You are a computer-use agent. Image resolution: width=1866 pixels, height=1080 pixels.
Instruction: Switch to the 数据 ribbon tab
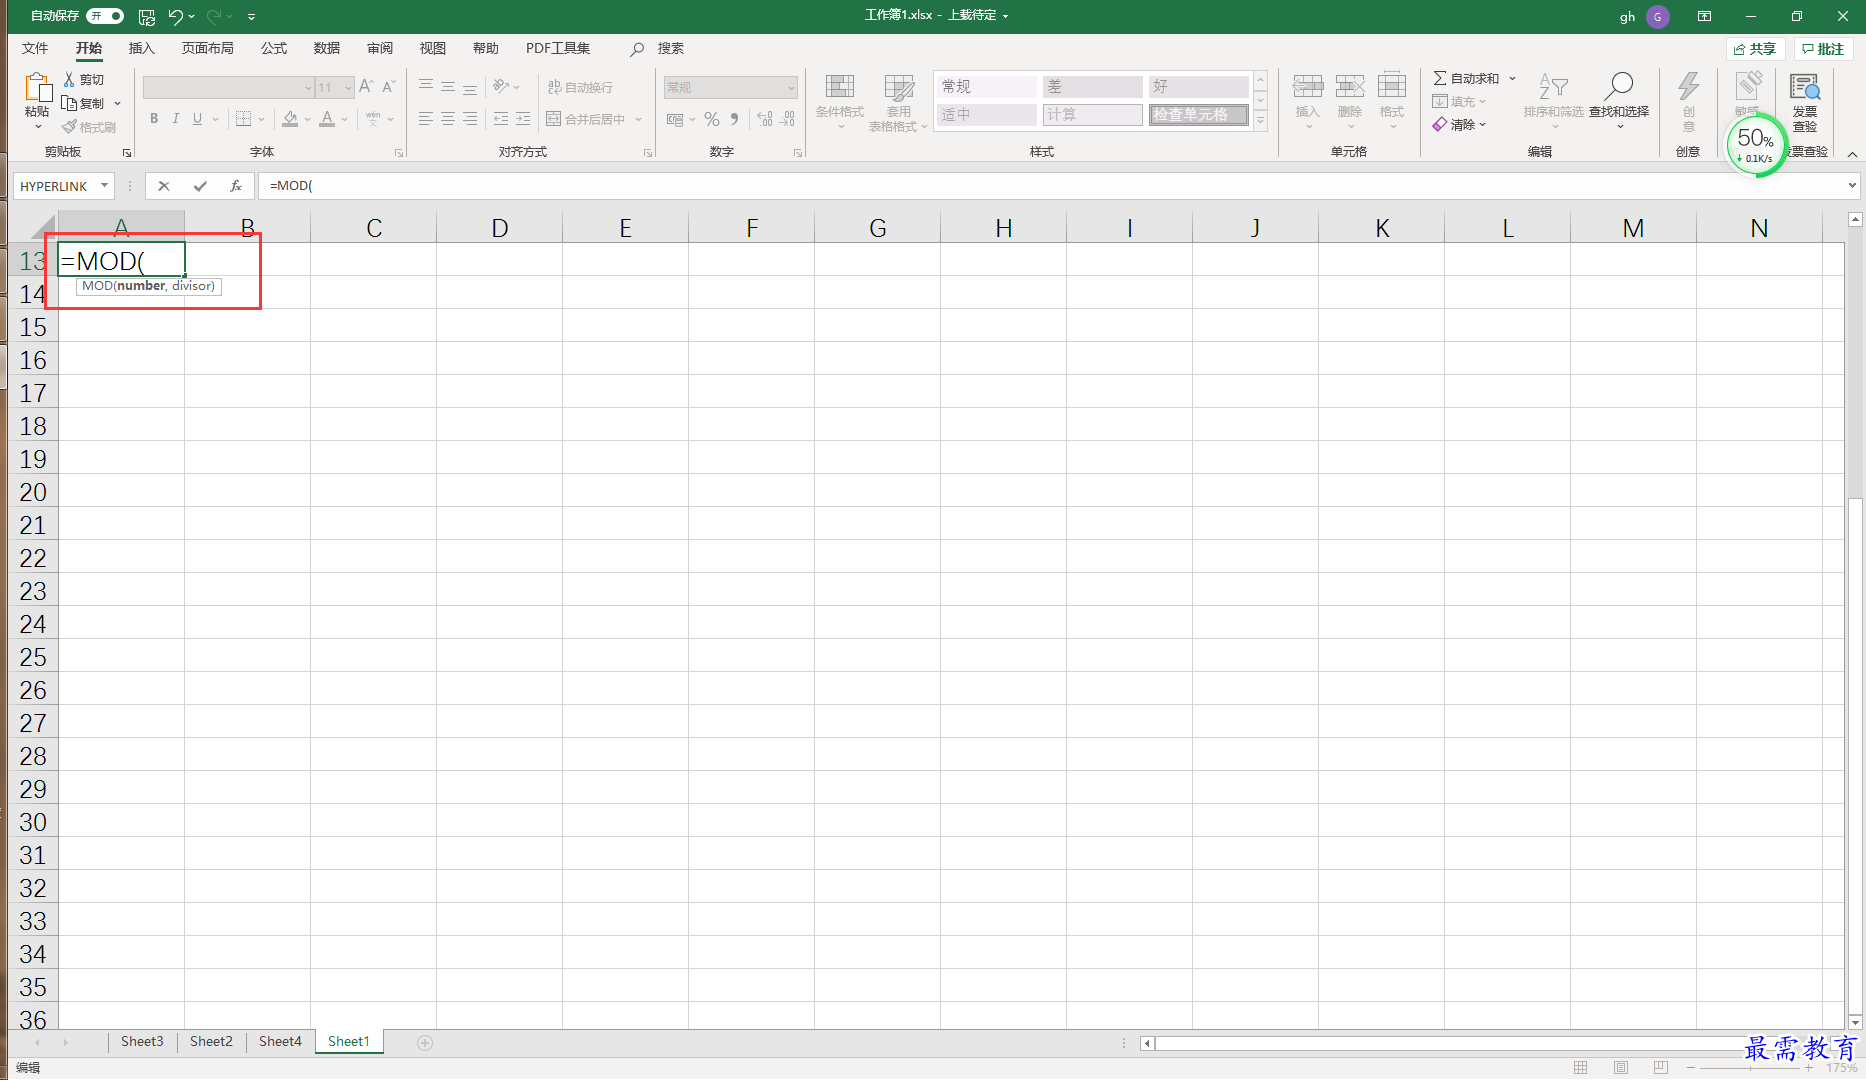327,48
